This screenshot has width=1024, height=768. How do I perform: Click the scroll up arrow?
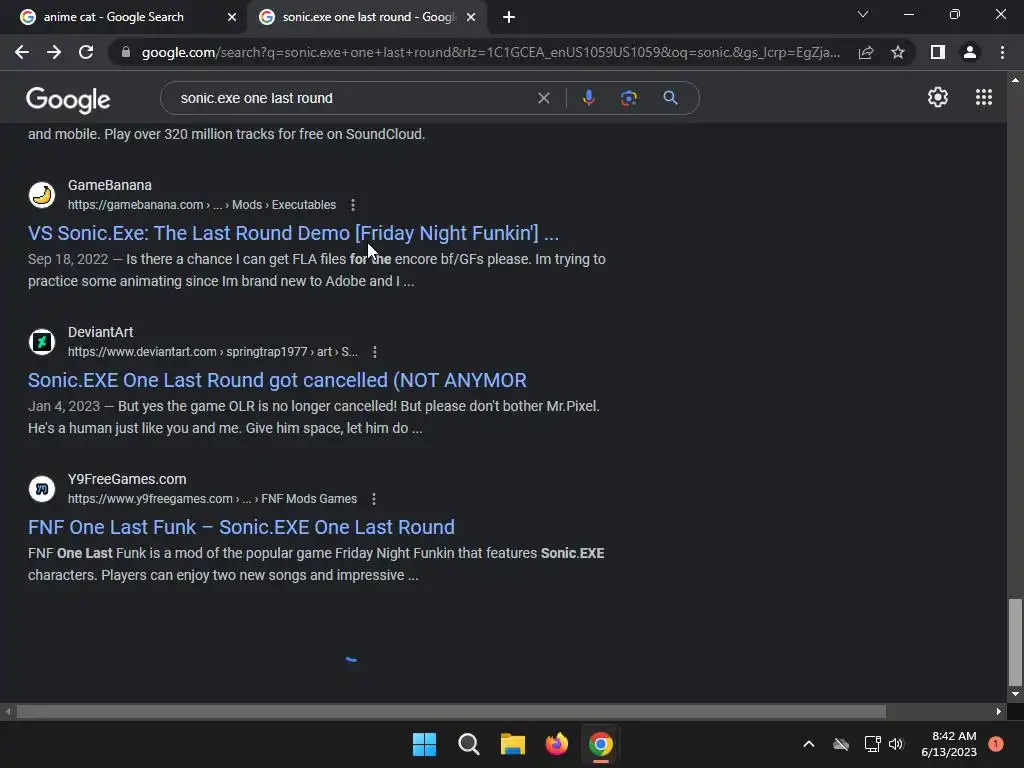point(1015,80)
